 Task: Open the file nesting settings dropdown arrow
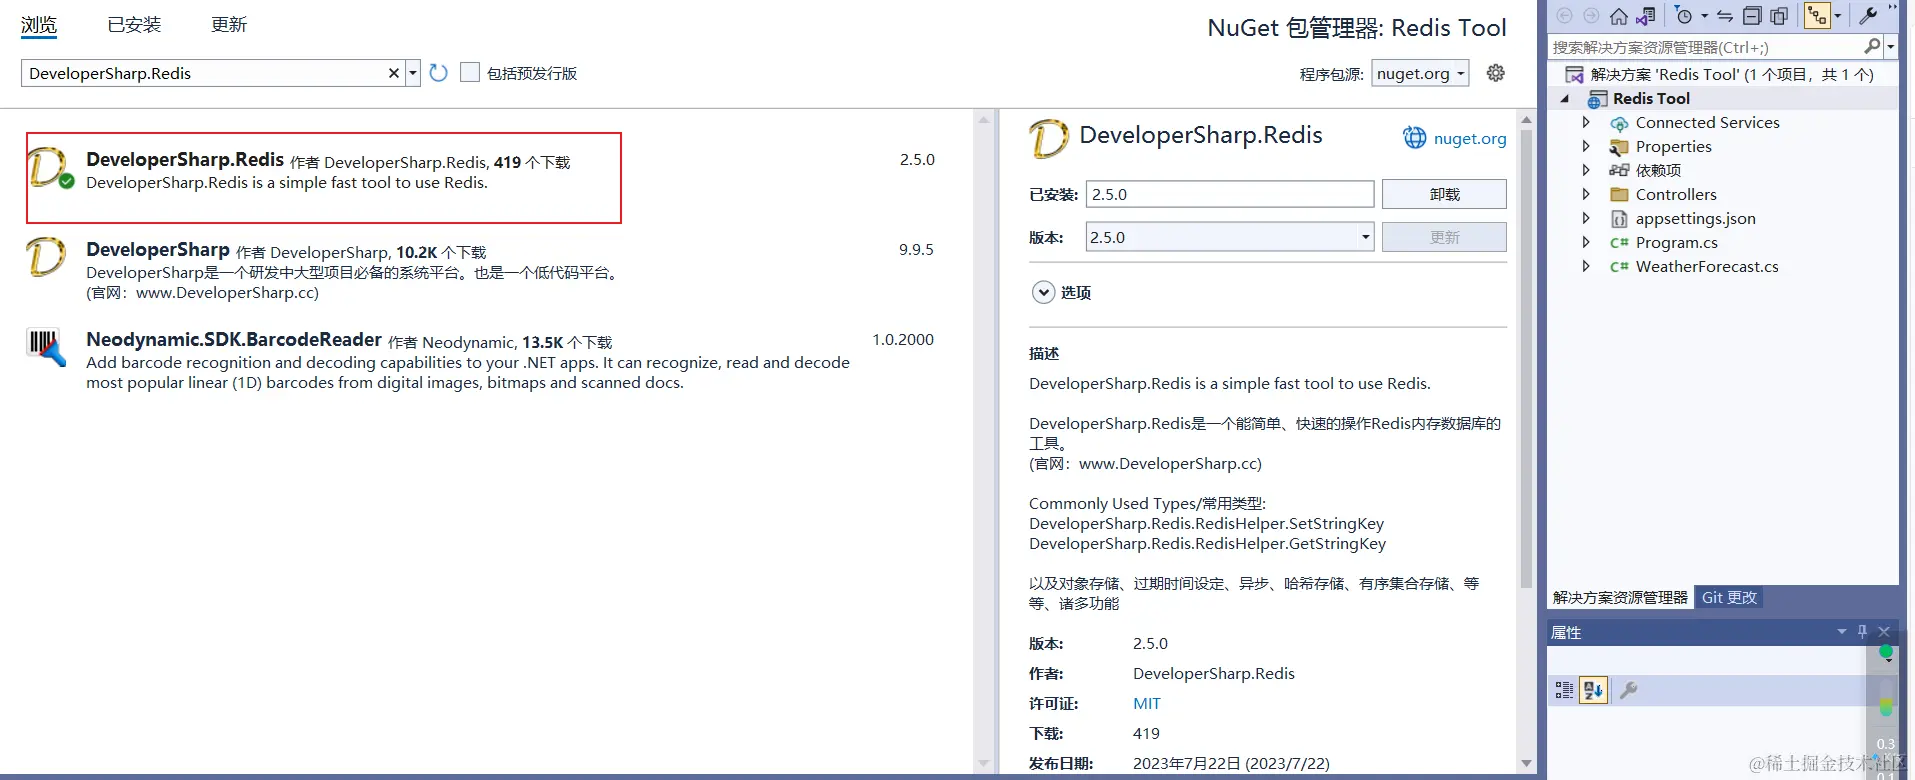click(1837, 16)
